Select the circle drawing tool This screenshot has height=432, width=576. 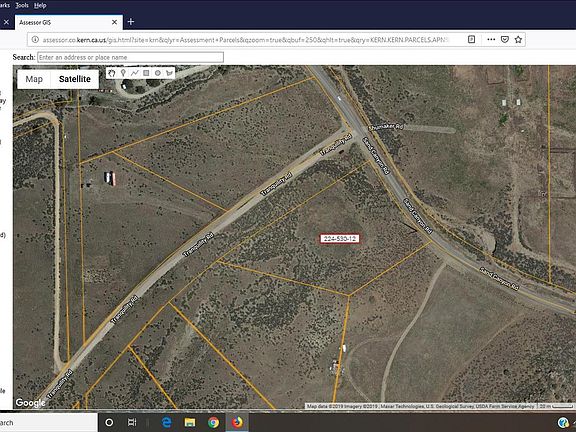(158, 73)
